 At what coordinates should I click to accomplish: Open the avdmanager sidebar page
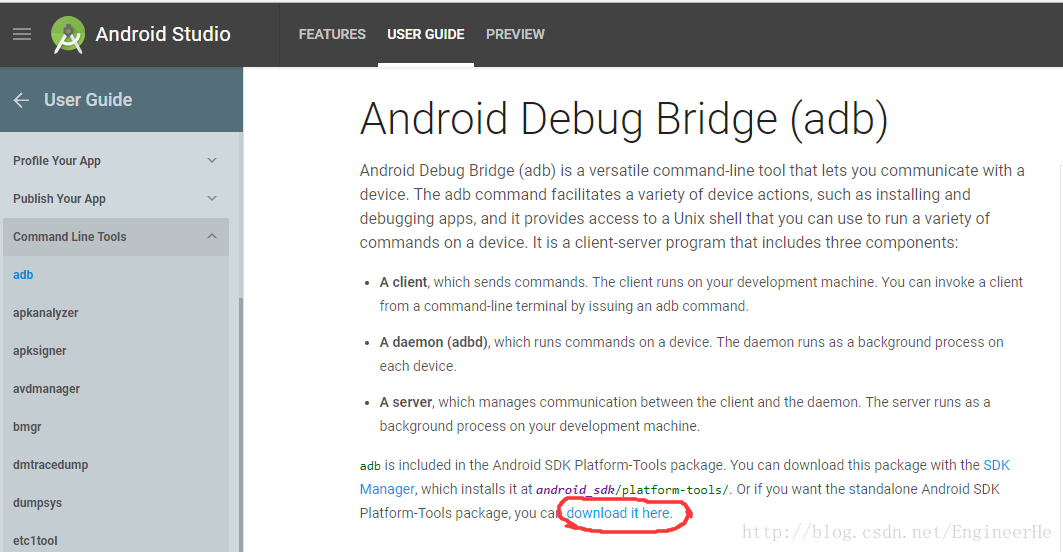click(46, 389)
